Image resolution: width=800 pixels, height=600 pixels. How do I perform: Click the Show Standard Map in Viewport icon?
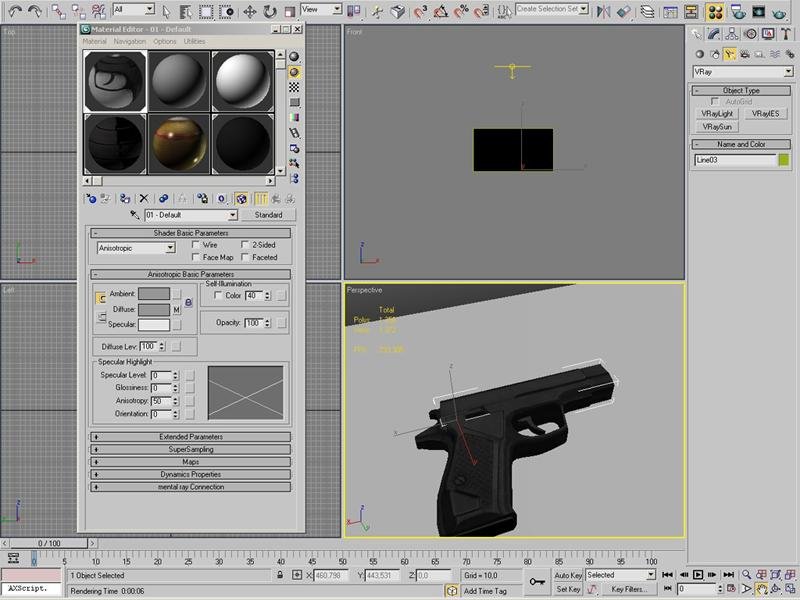click(x=240, y=196)
